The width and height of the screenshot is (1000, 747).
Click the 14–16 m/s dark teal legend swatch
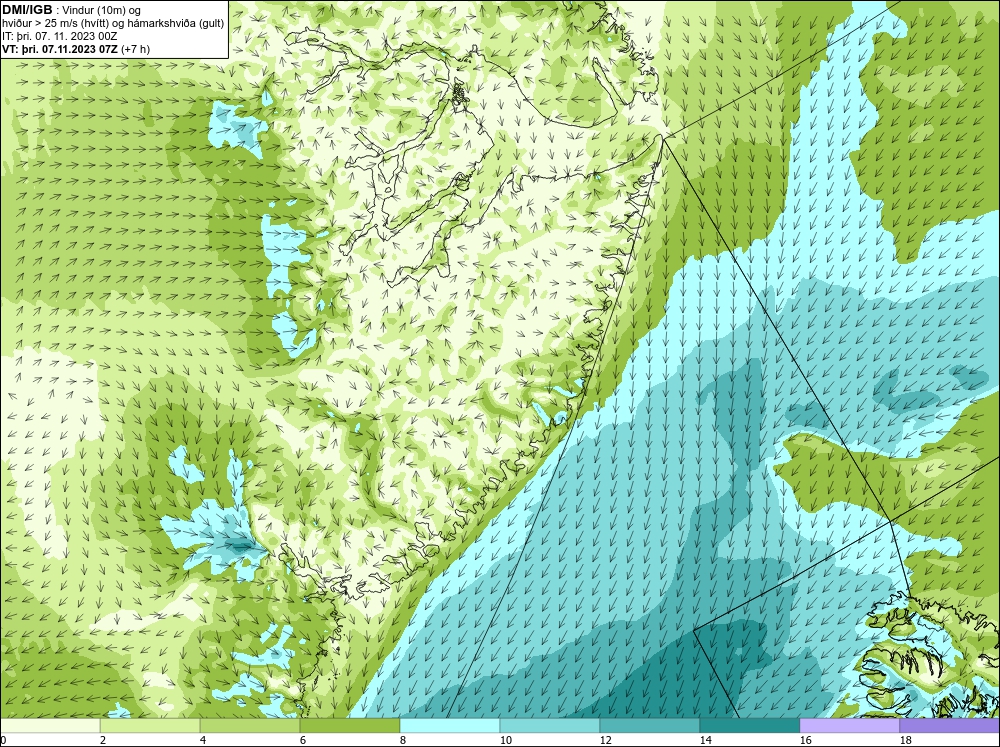pyautogui.click(x=749, y=726)
